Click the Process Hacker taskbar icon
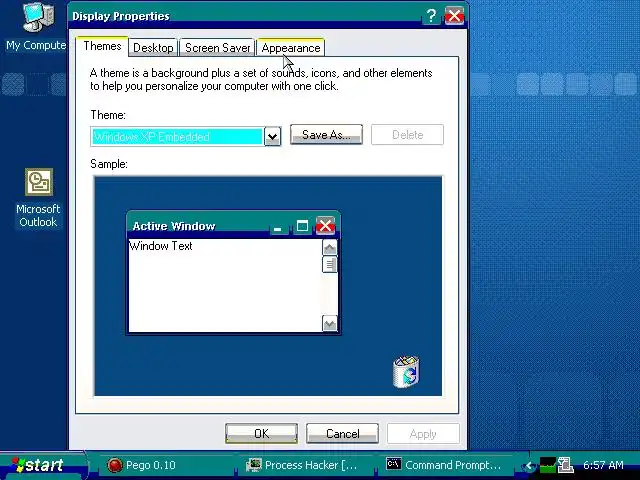This screenshot has width=640, height=480. (x=254, y=465)
